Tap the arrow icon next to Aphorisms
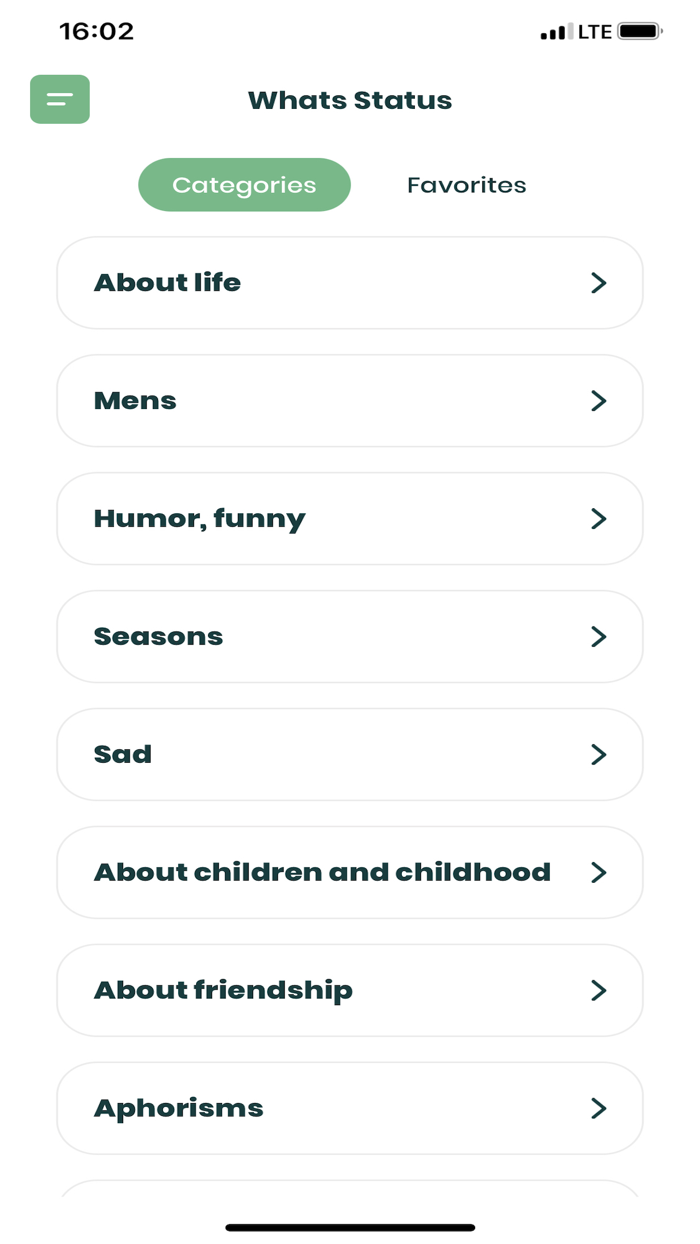Screen dimensions: 700x1244 [599, 1108]
